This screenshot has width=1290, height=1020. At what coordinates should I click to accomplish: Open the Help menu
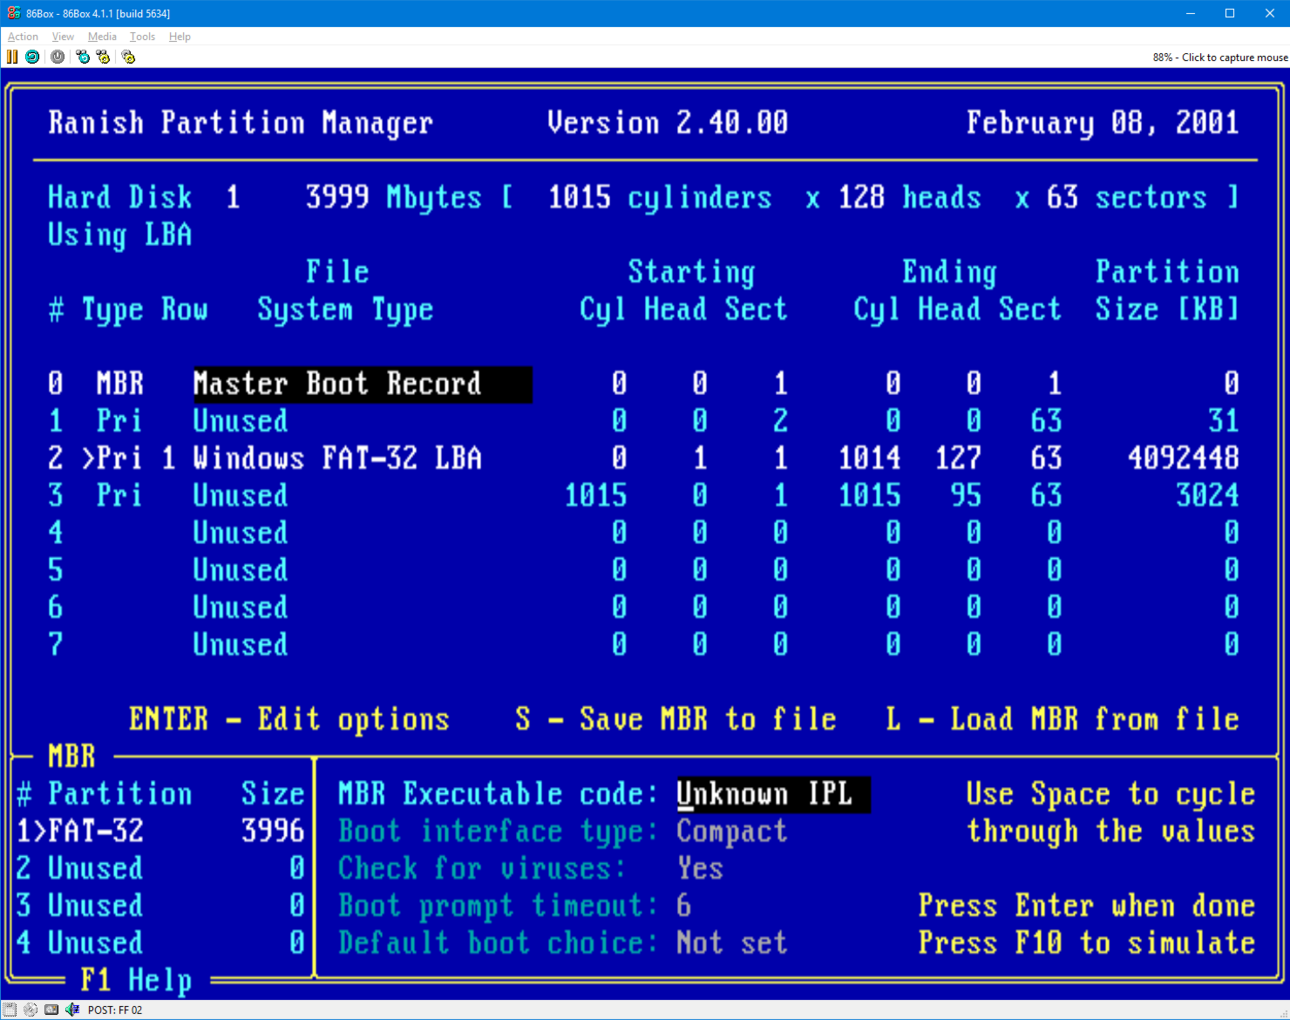coord(180,36)
